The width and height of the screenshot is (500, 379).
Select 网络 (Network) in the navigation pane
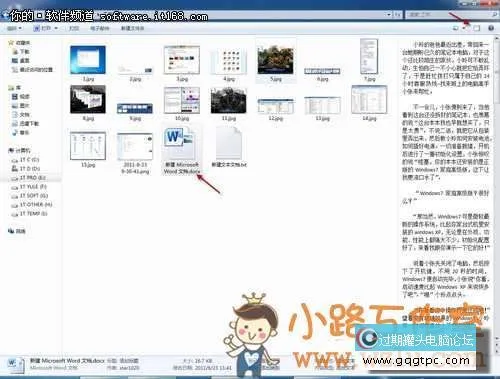coord(17,231)
